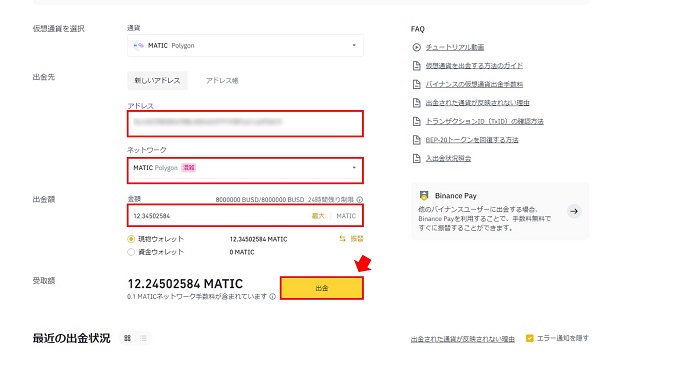Screen dimensions: 680x366
Task: Click into the アドレス input field
Action: pyautogui.click(x=245, y=124)
